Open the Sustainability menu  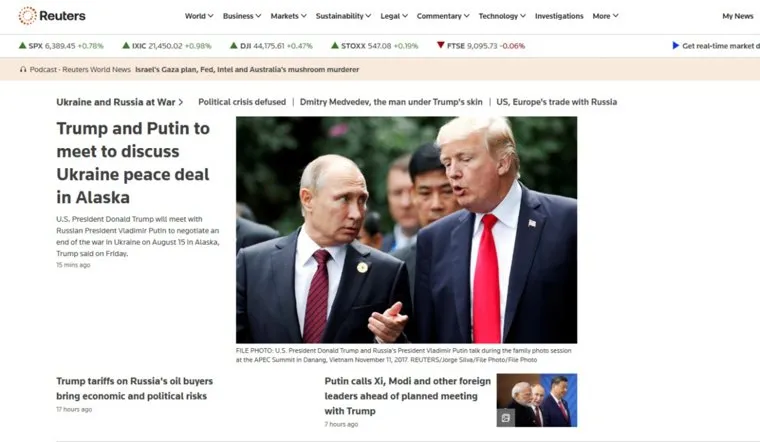[343, 16]
